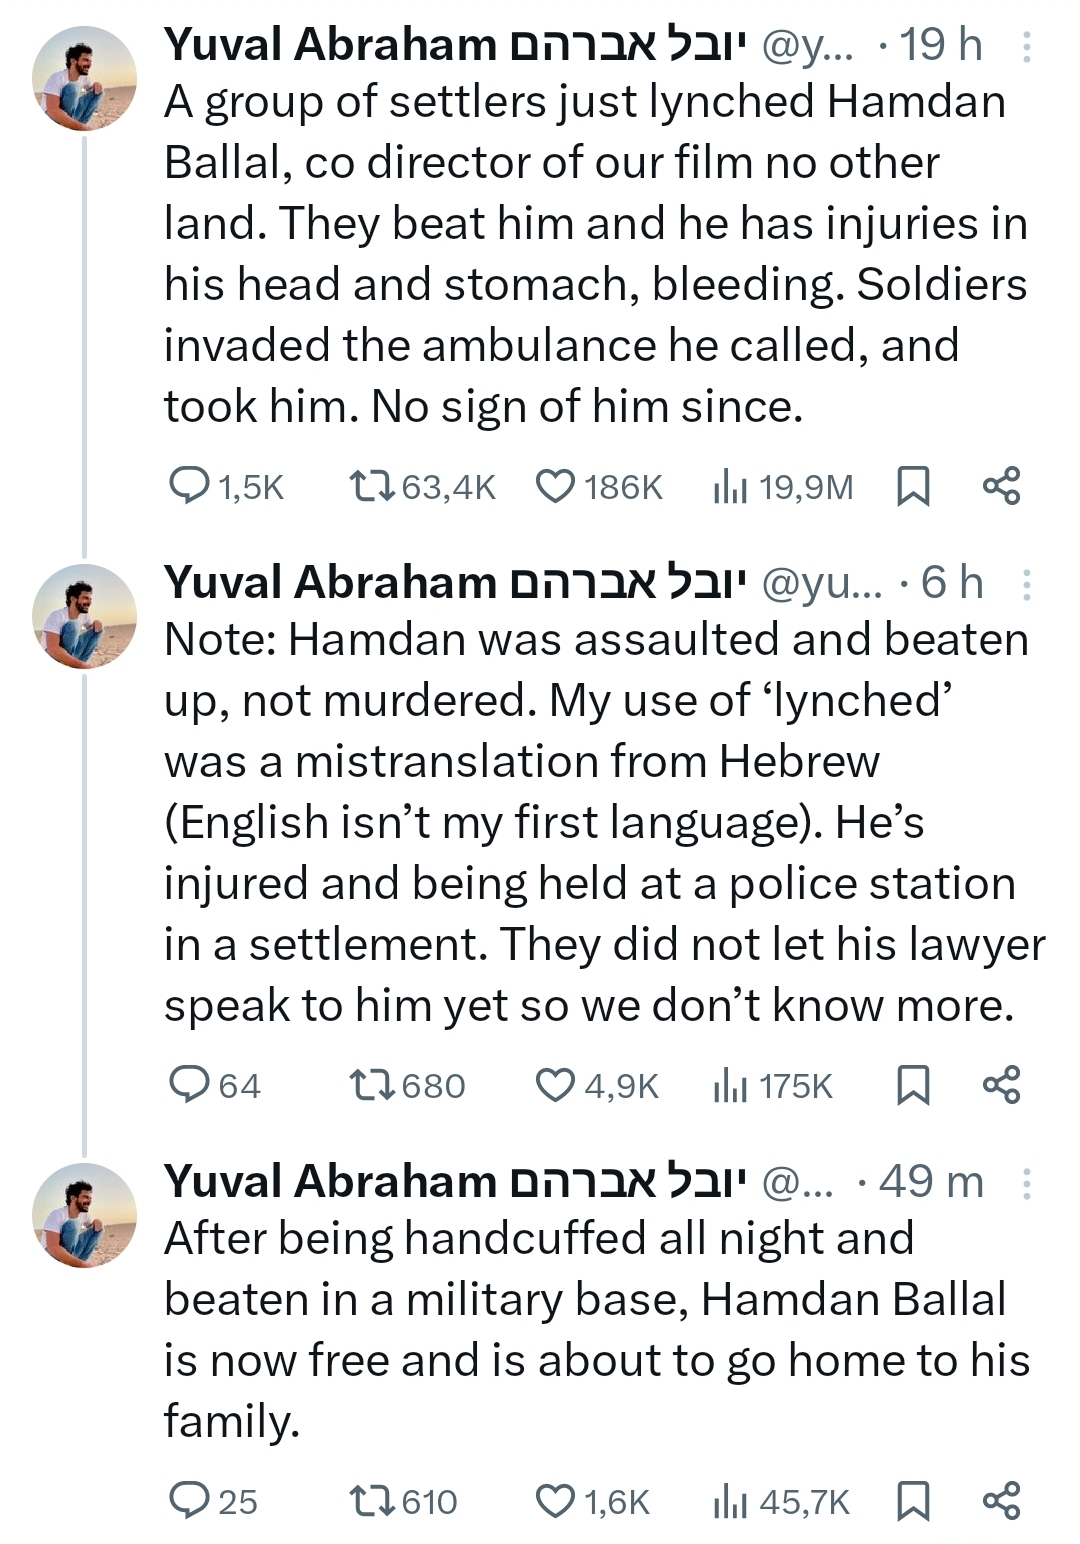Reply to the tweet with 25 comments

(x=189, y=1500)
